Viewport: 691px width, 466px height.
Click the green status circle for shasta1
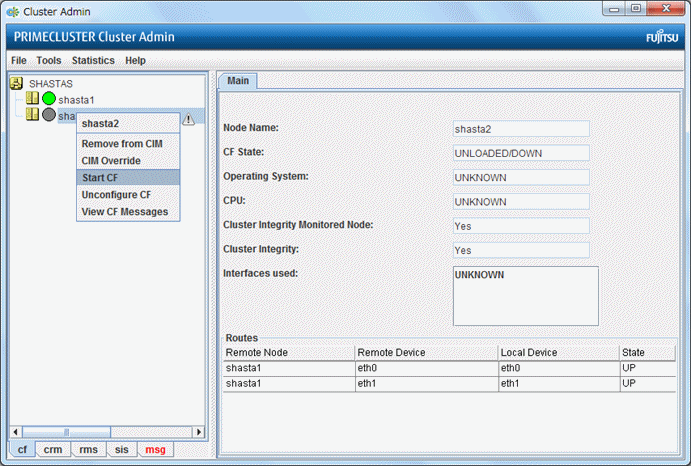click(48, 100)
